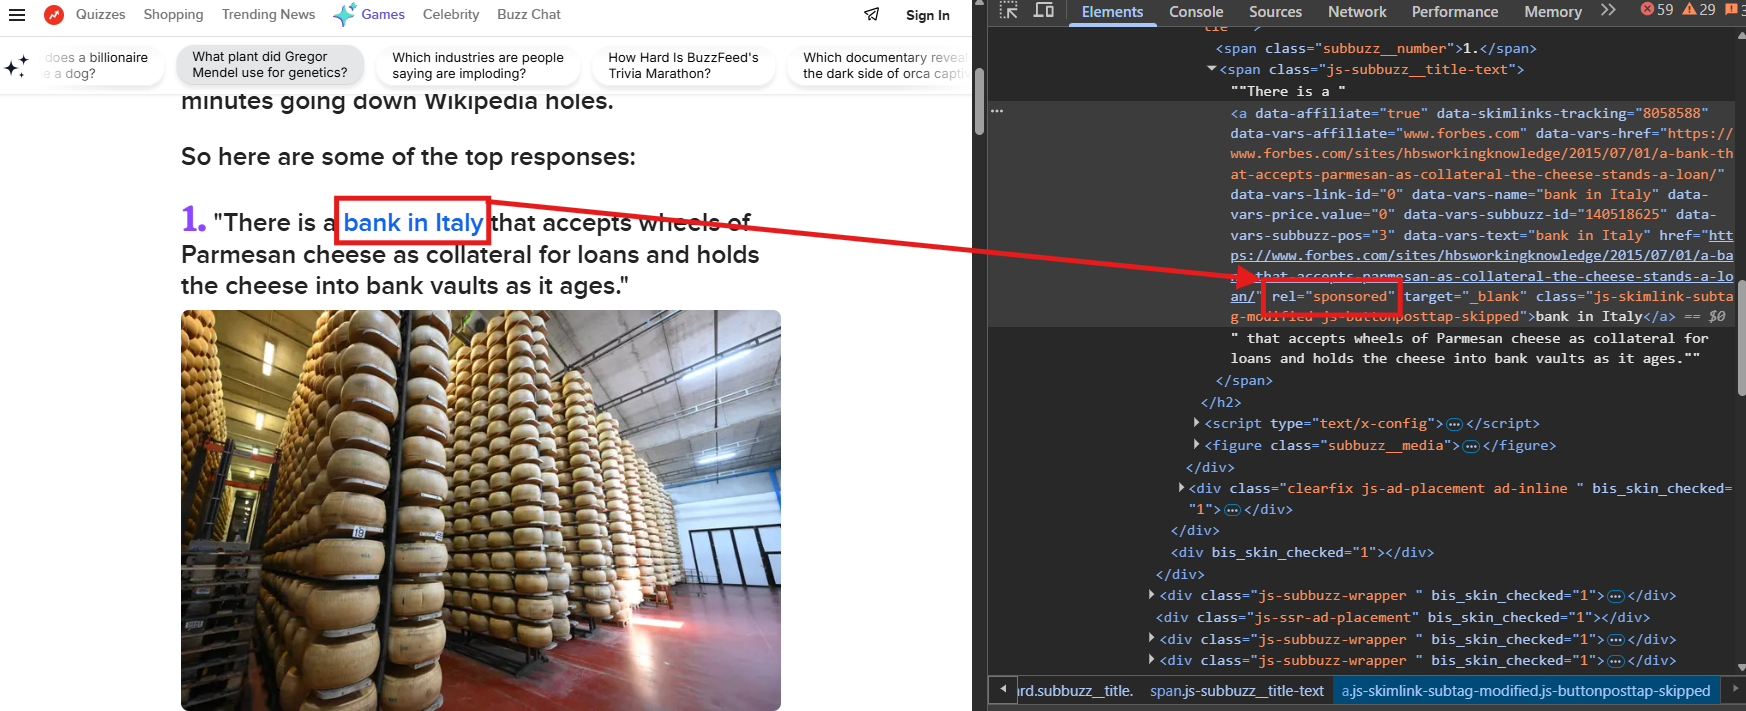This screenshot has height=711, width=1746.
Task: Go to Shopping in BuzzFeed nav
Action: (173, 14)
